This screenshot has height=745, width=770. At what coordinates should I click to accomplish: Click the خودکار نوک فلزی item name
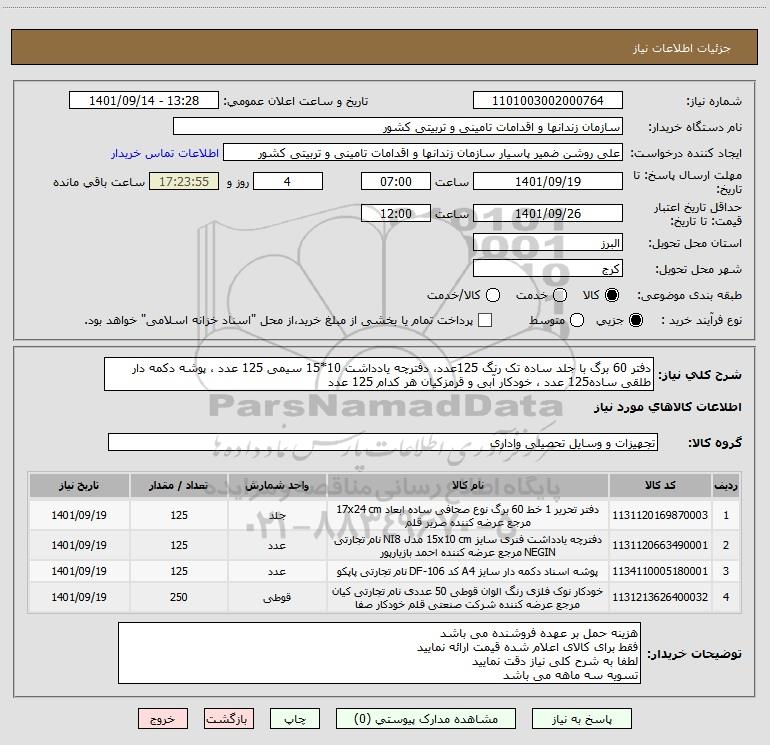click(468, 598)
